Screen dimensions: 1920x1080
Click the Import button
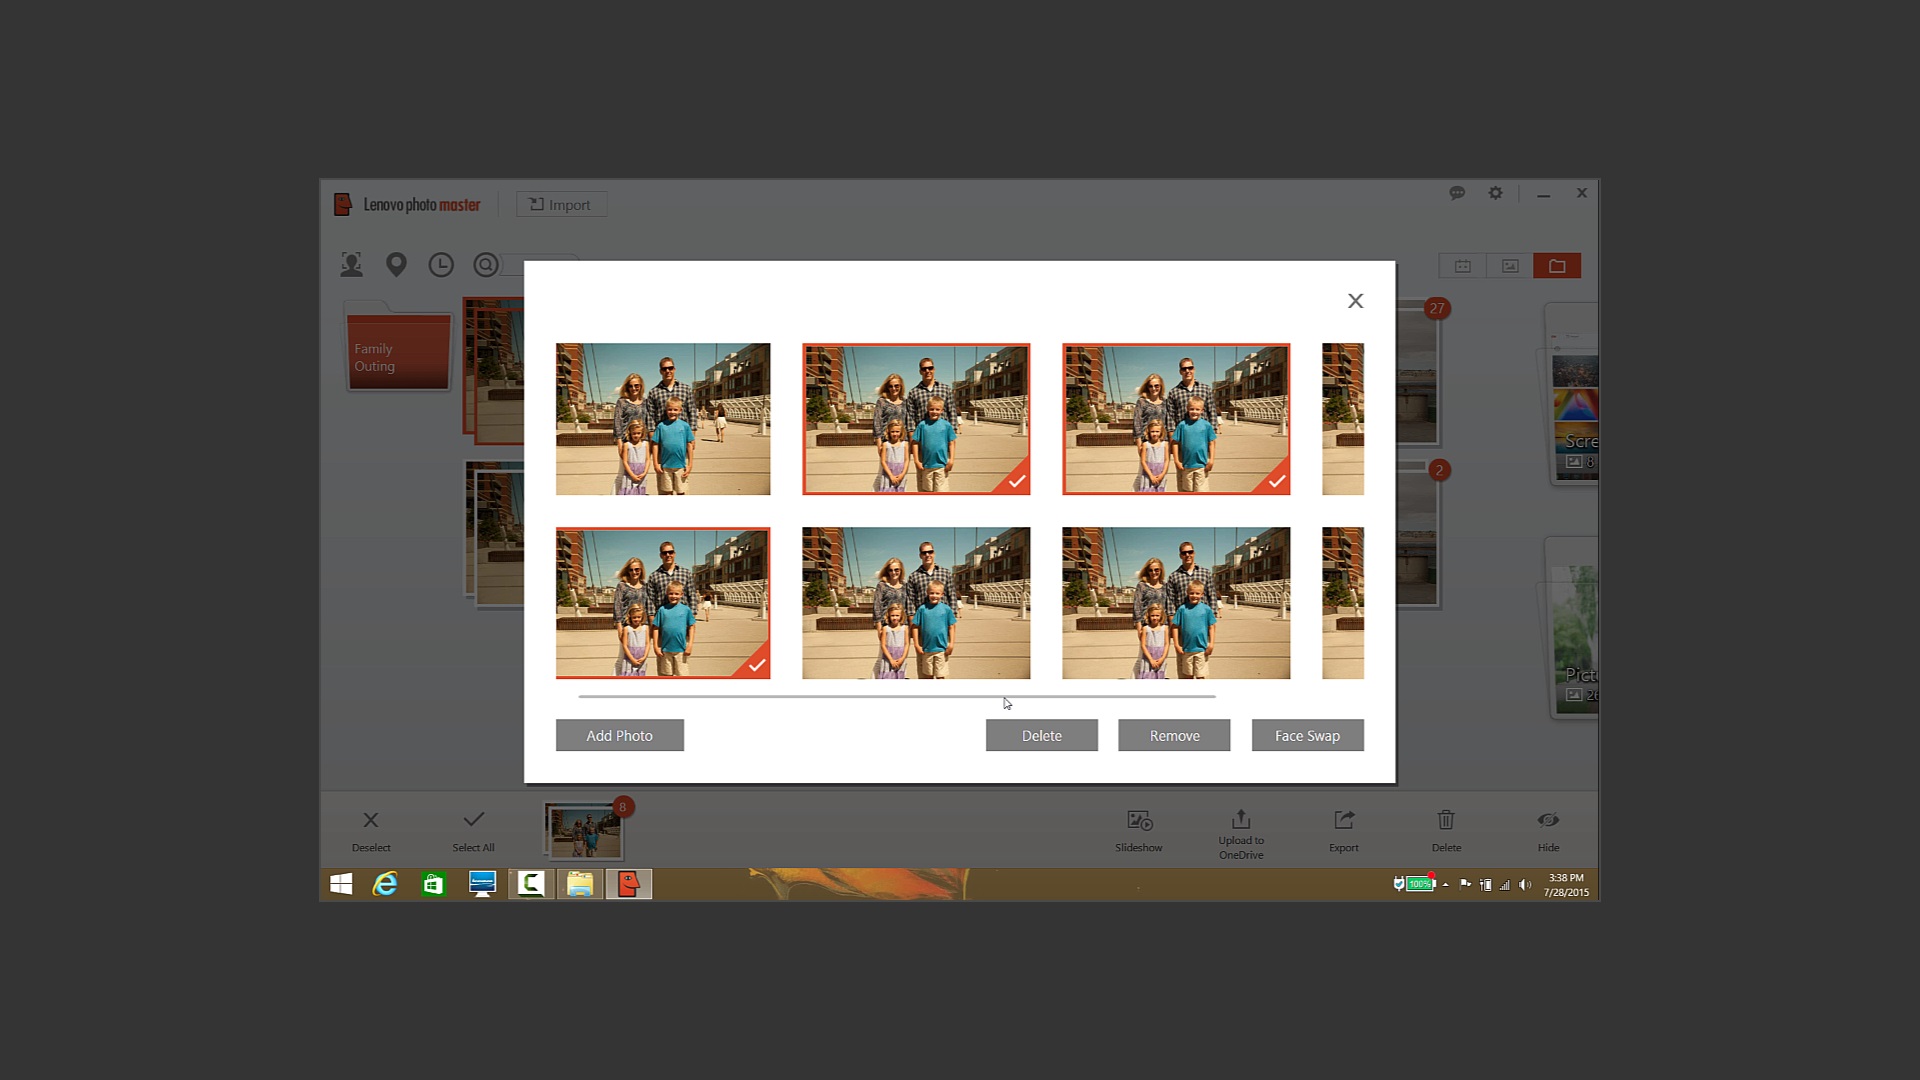pos(561,204)
